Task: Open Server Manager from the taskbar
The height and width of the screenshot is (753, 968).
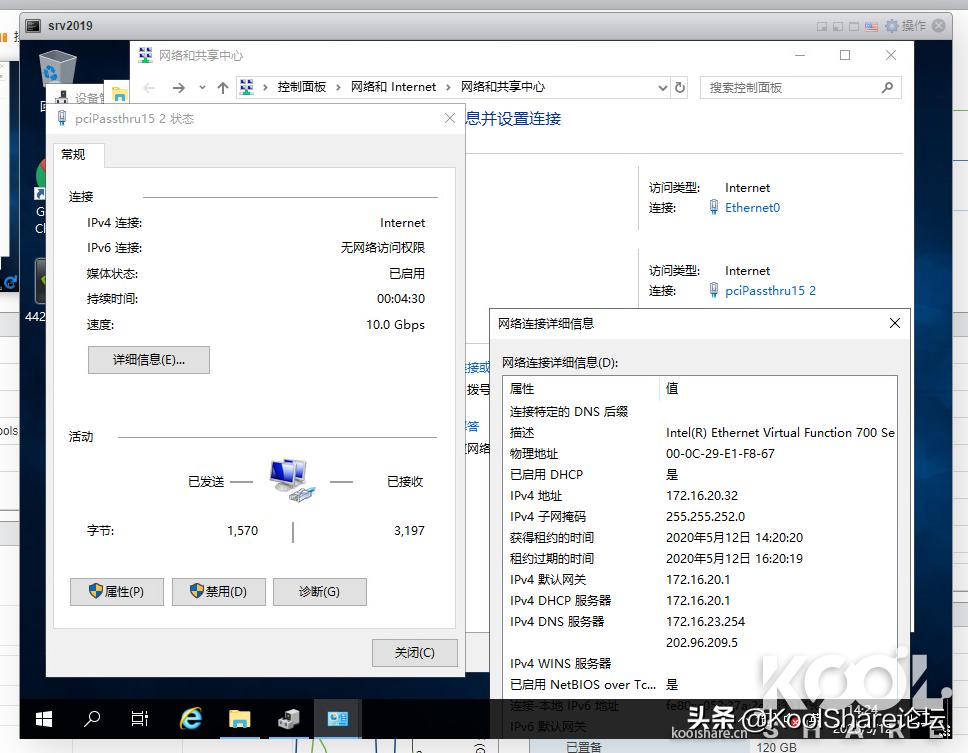Action: point(287,718)
